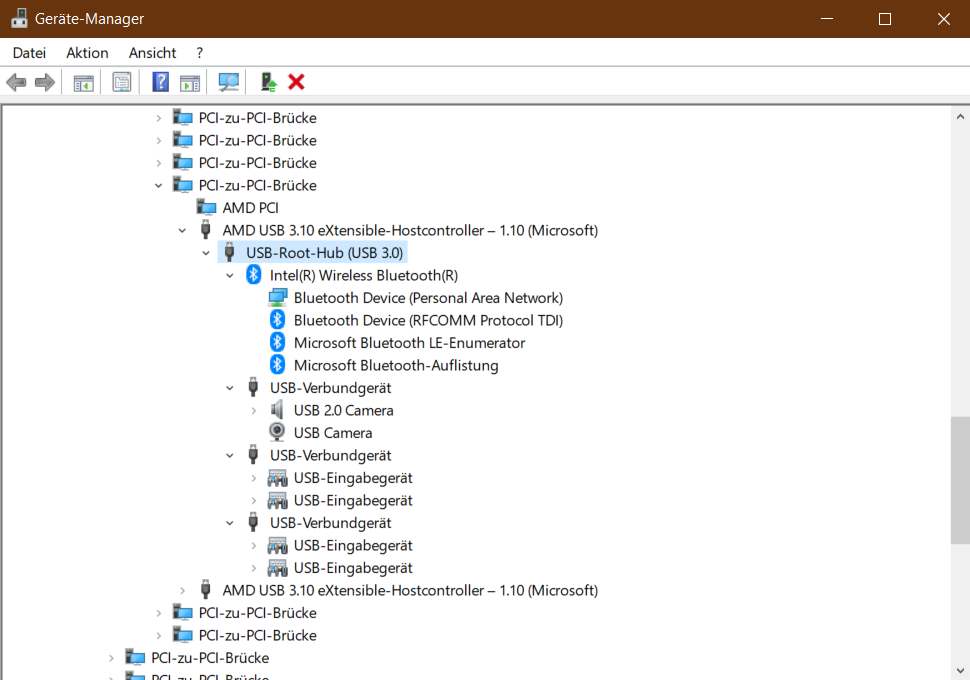The height and width of the screenshot is (680, 970).
Task: Select Bluetooth Device (Personal Area Network)
Action: 428,298
